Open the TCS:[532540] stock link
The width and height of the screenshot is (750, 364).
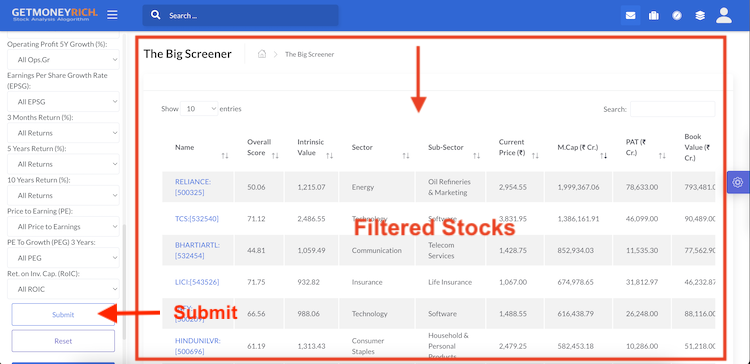[x=197, y=219]
